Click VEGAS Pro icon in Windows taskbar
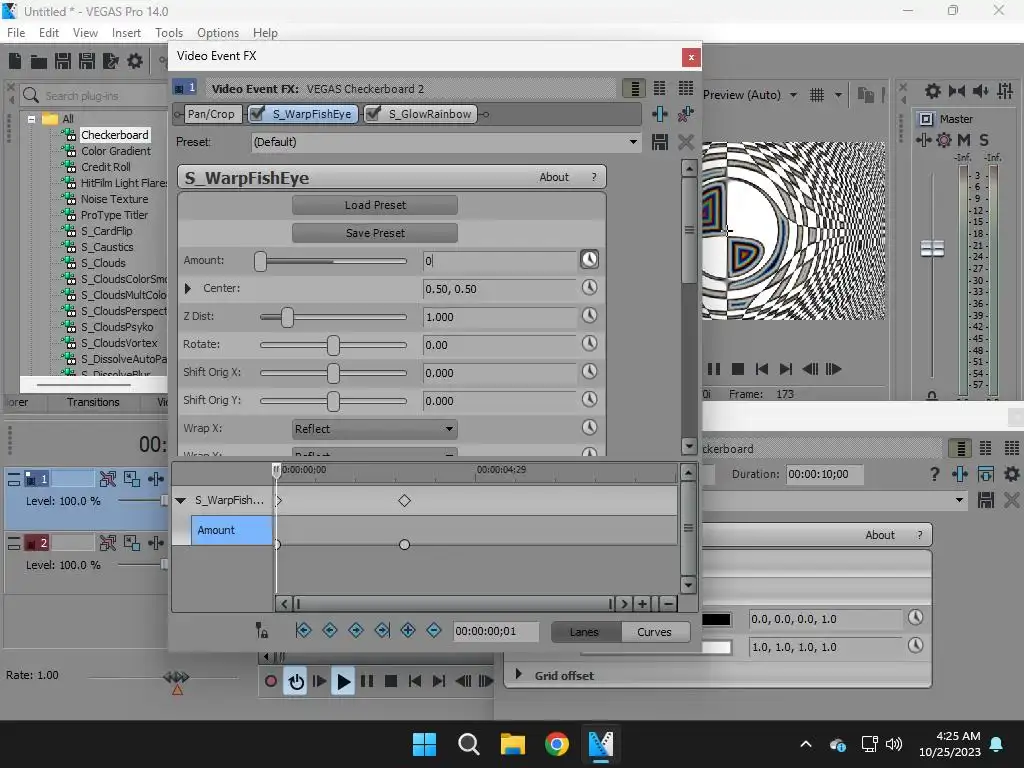1024x768 pixels. tap(600, 744)
